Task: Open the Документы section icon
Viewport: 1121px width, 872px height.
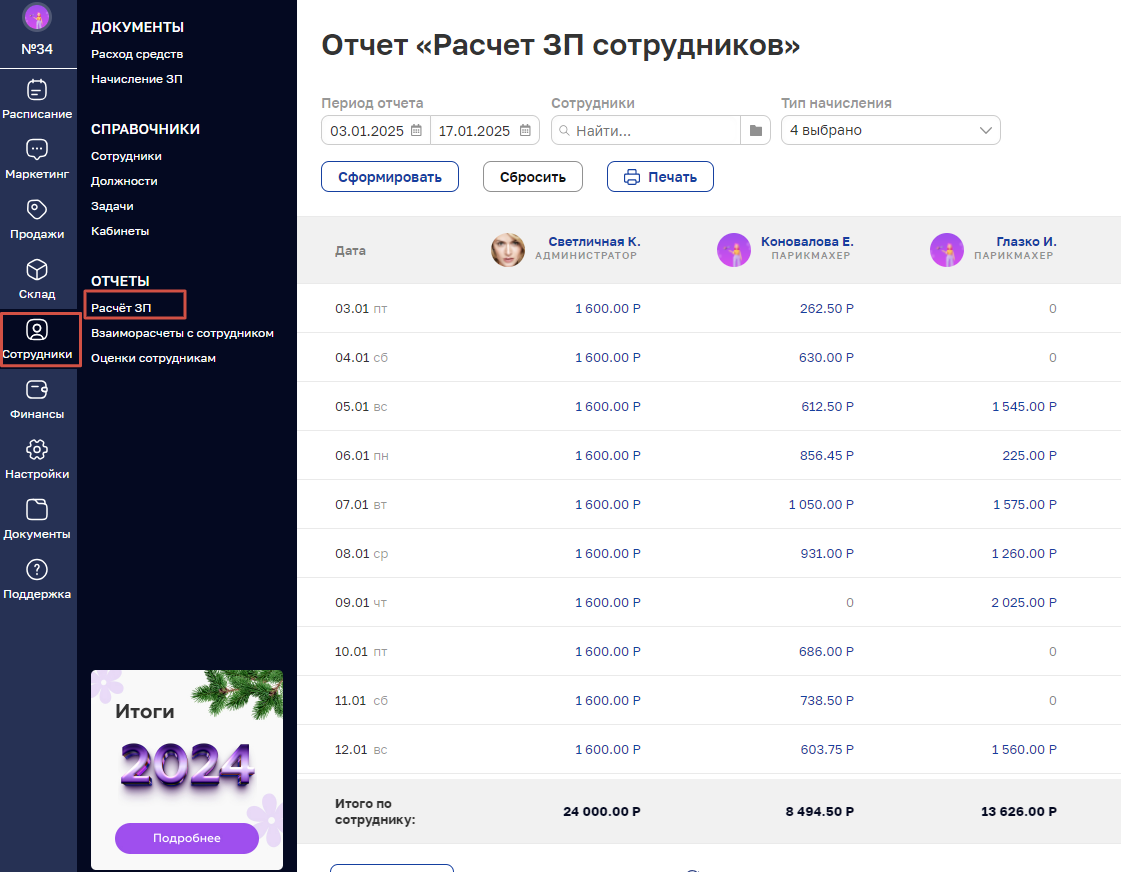Action: coord(37,510)
